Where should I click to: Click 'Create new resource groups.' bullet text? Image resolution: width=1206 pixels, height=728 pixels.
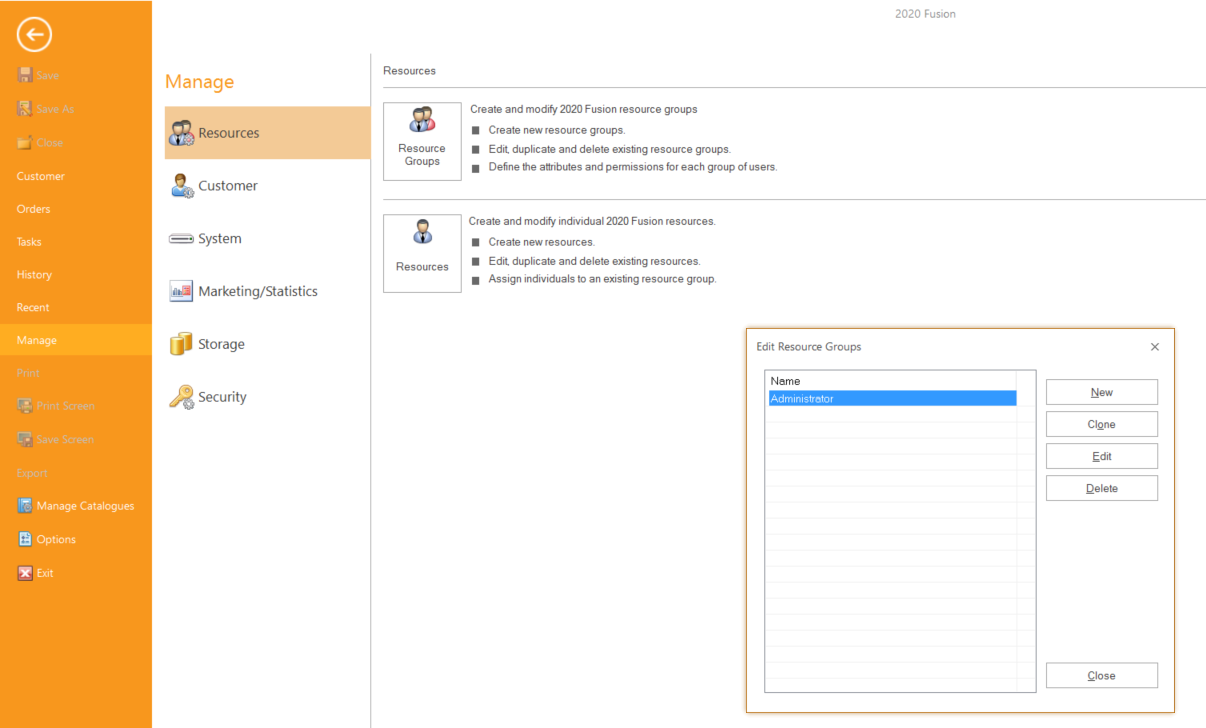click(557, 130)
